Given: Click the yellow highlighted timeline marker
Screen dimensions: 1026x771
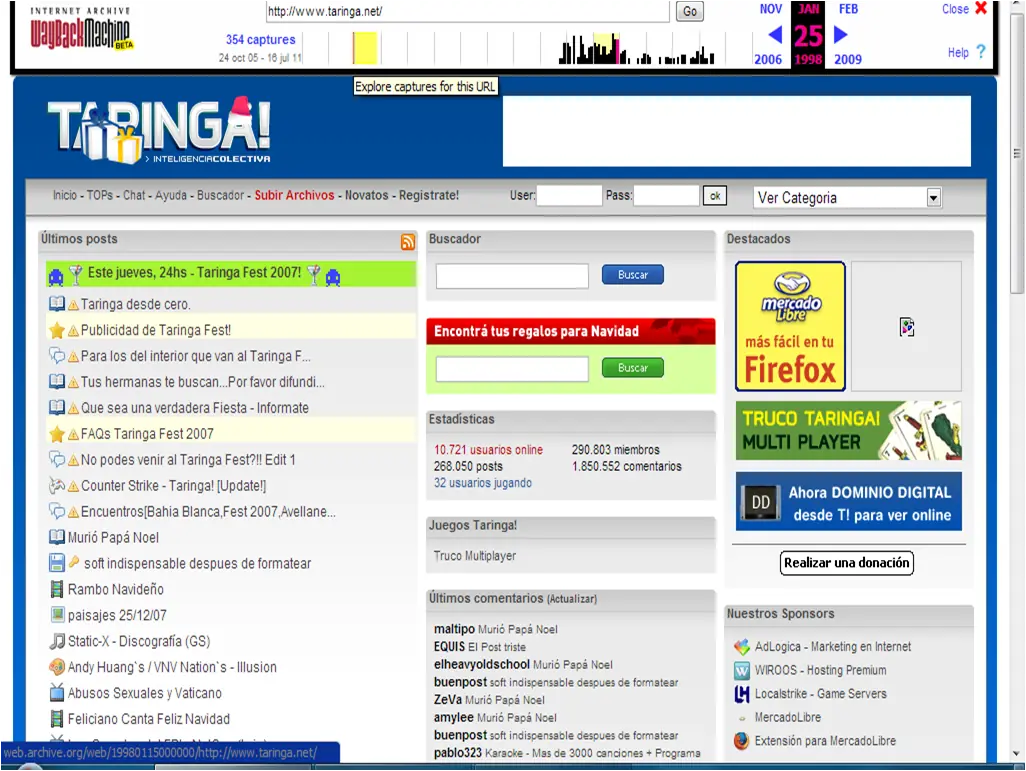Looking at the screenshot, I should pos(365,48).
